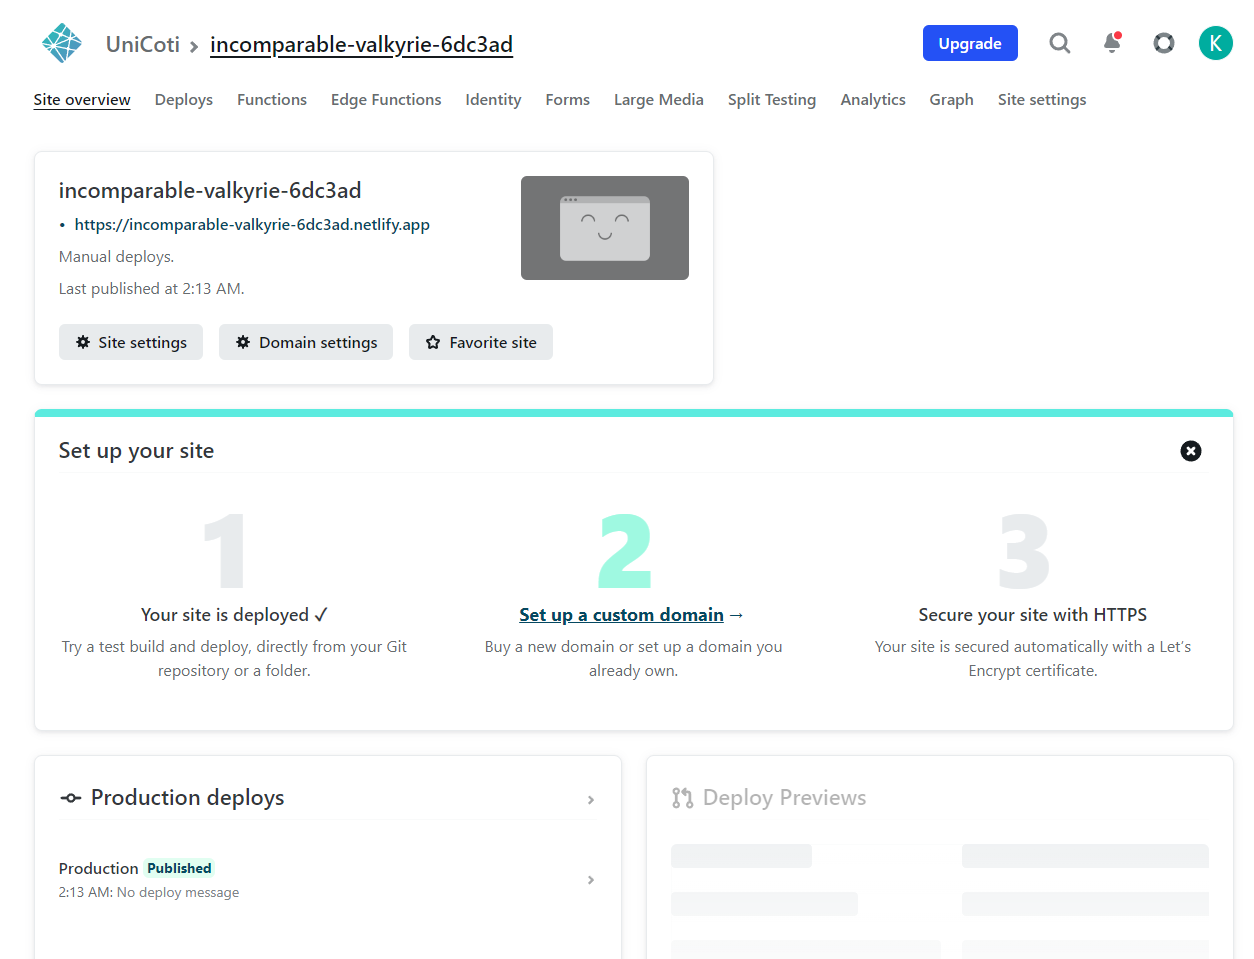Open search with the magnifier icon
The height and width of the screenshot is (959, 1254).
[1060, 43]
